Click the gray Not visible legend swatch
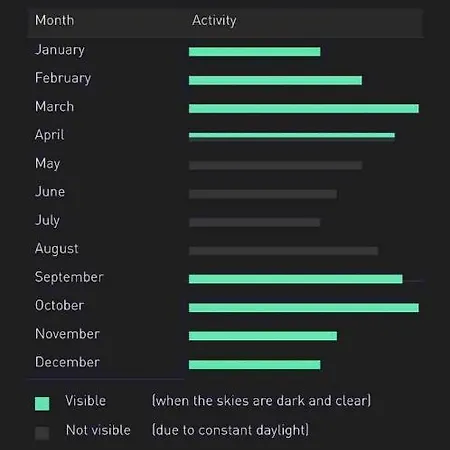 tap(42, 433)
